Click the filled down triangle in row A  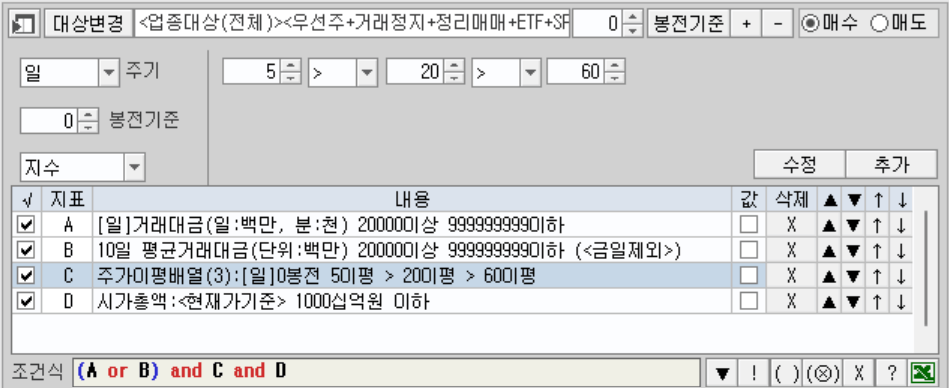coord(853,225)
